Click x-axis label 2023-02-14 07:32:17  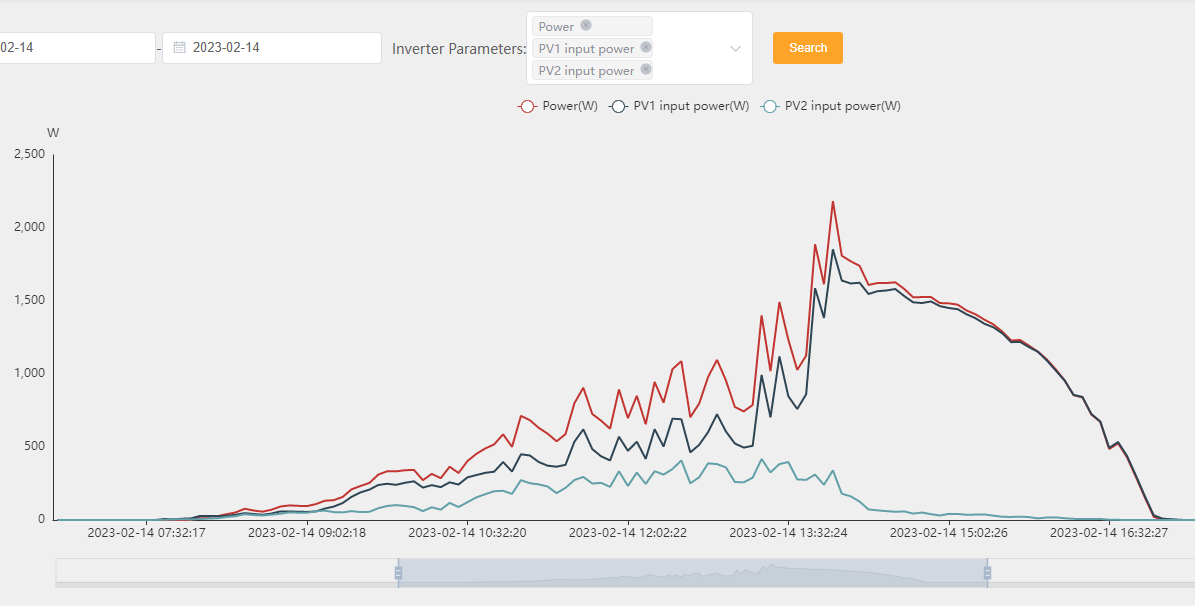point(146,534)
